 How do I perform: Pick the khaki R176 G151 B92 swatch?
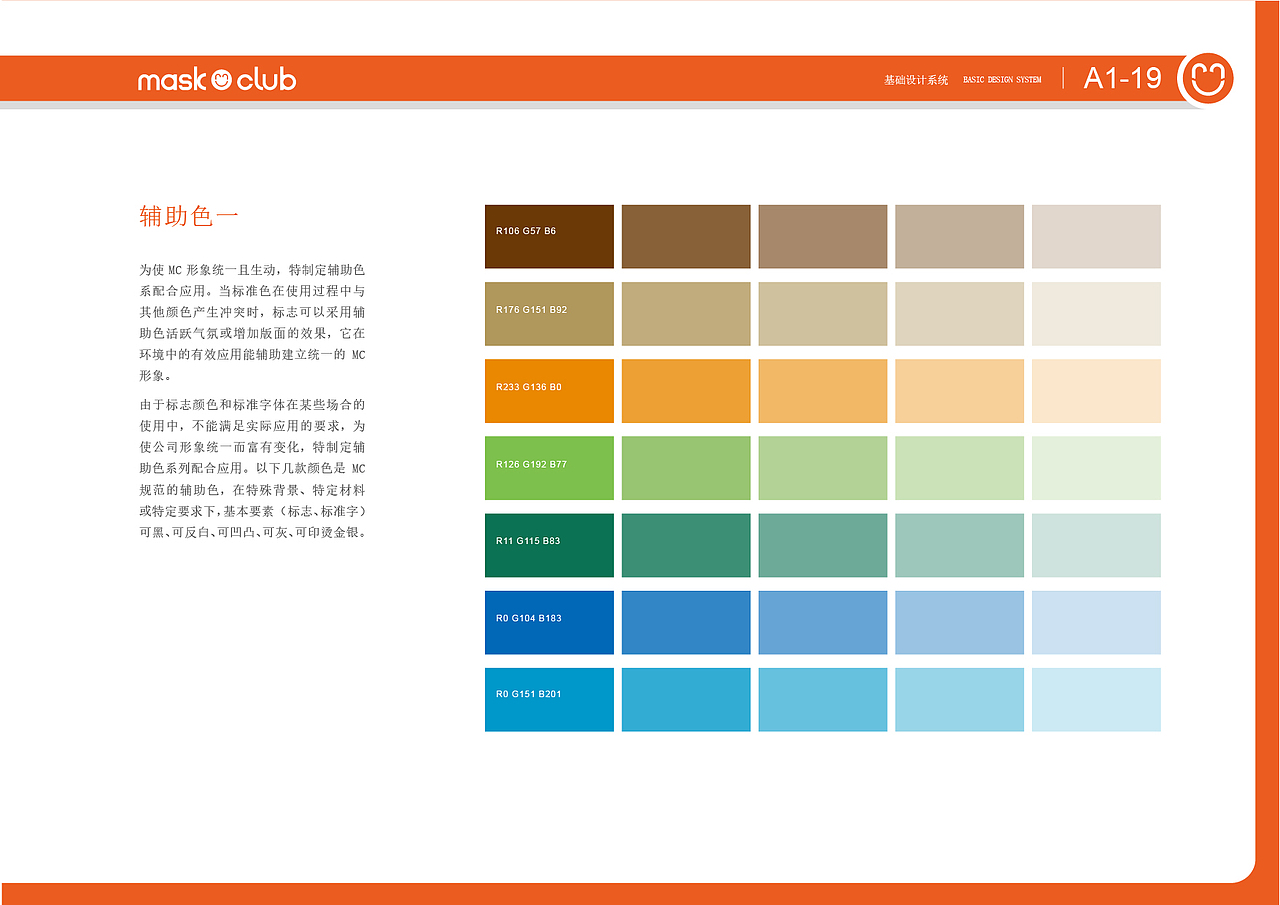coord(549,314)
